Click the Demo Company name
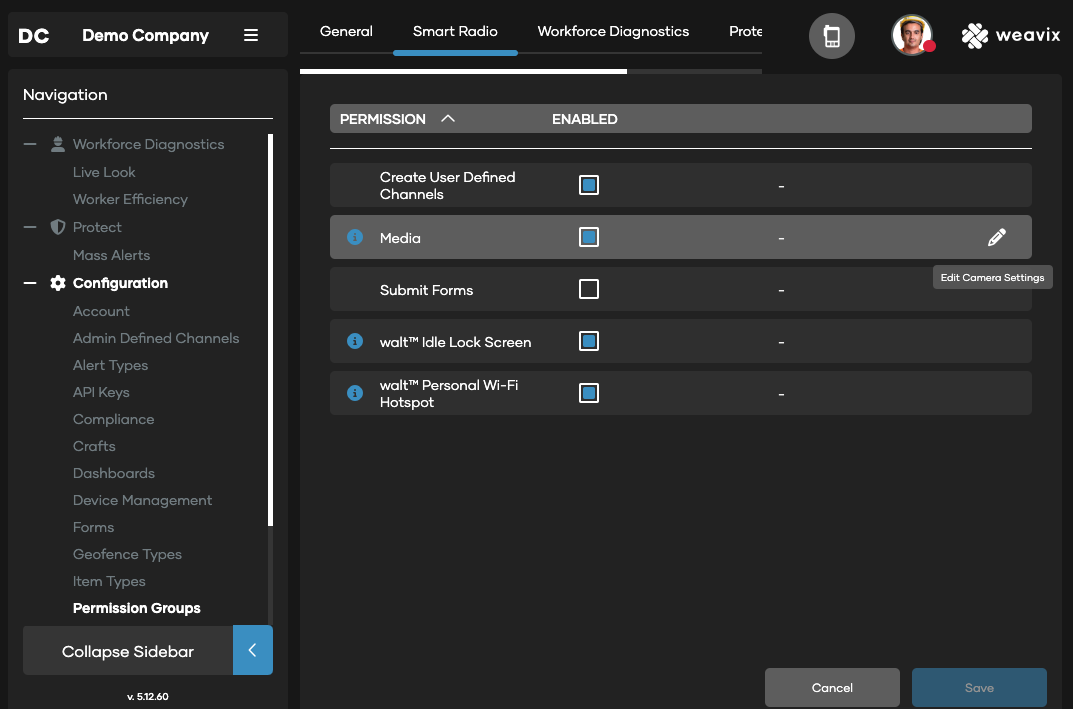Screen dimensions: 1073x709 click(x=145, y=36)
